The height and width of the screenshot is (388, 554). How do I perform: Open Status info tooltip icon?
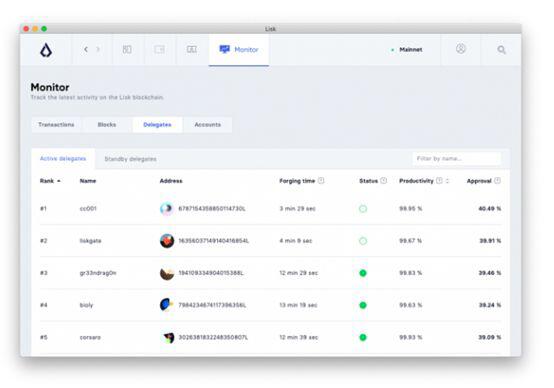383,181
